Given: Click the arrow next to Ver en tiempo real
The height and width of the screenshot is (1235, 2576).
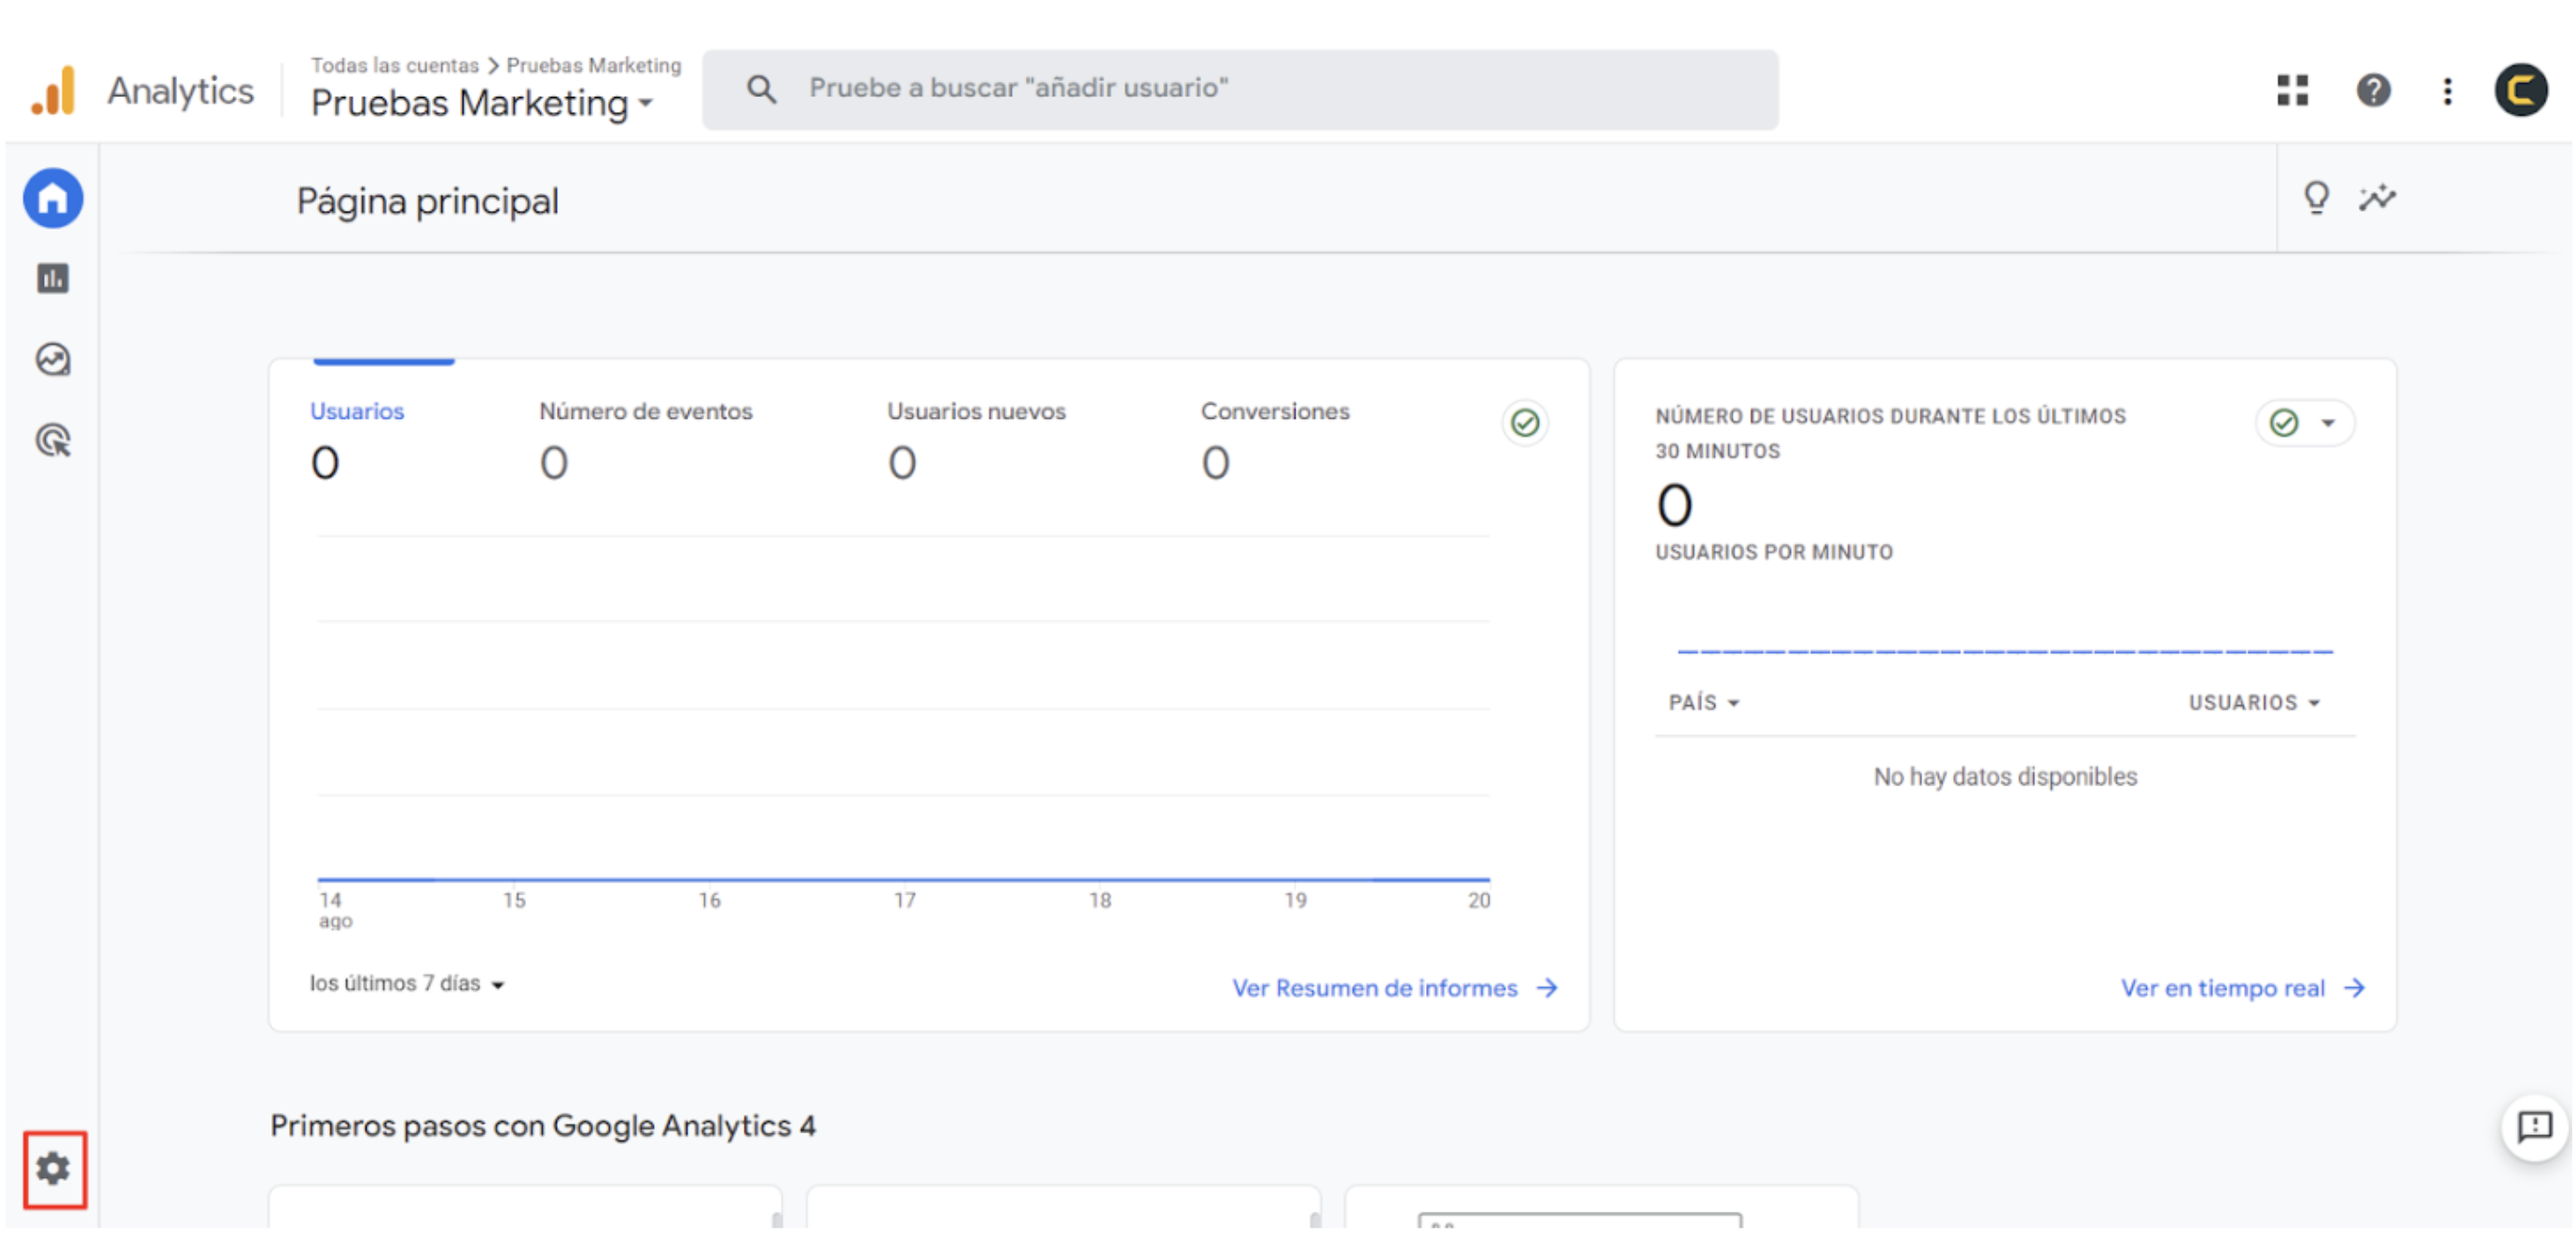Looking at the screenshot, I should (2354, 988).
